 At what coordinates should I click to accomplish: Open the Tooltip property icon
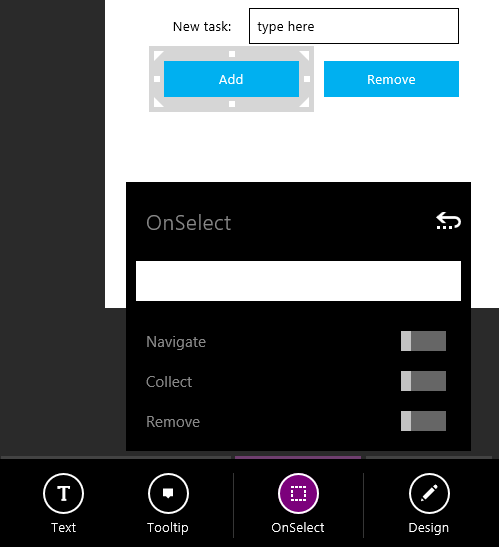pos(168,493)
